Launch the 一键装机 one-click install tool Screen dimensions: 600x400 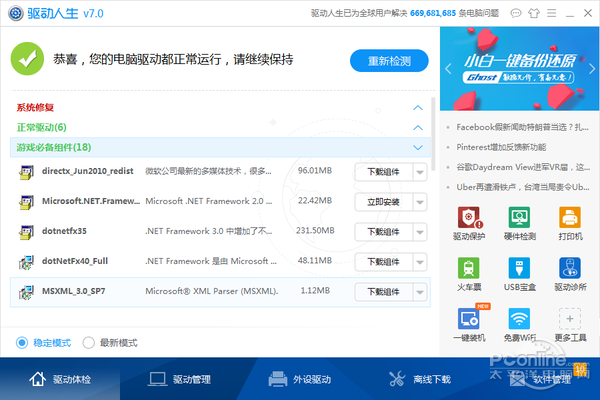point(469,325)
